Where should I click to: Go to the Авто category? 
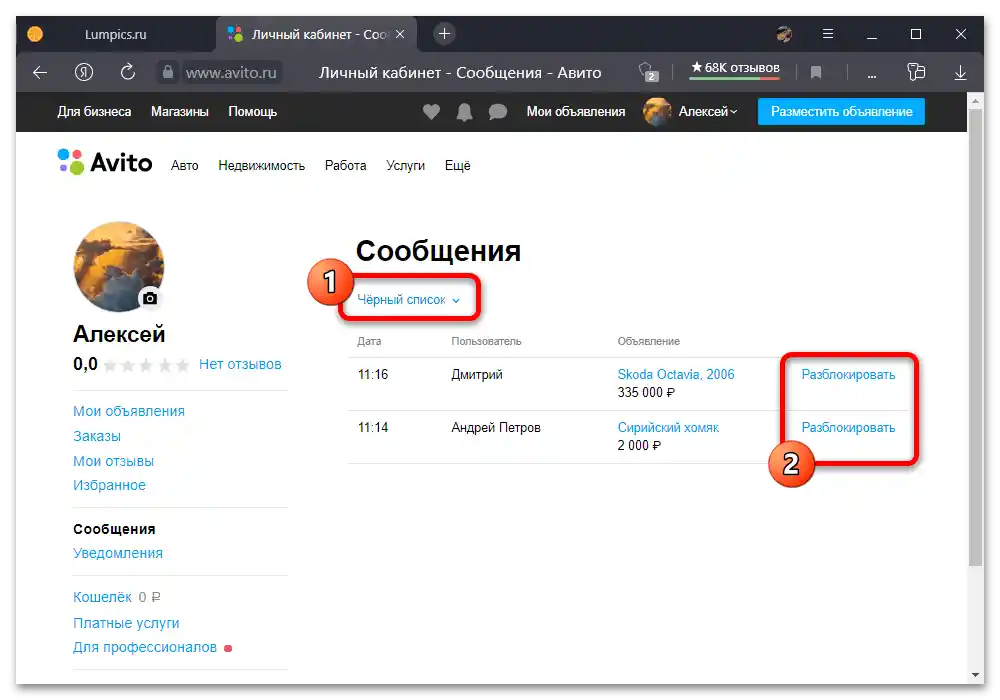tap(184, 166)
